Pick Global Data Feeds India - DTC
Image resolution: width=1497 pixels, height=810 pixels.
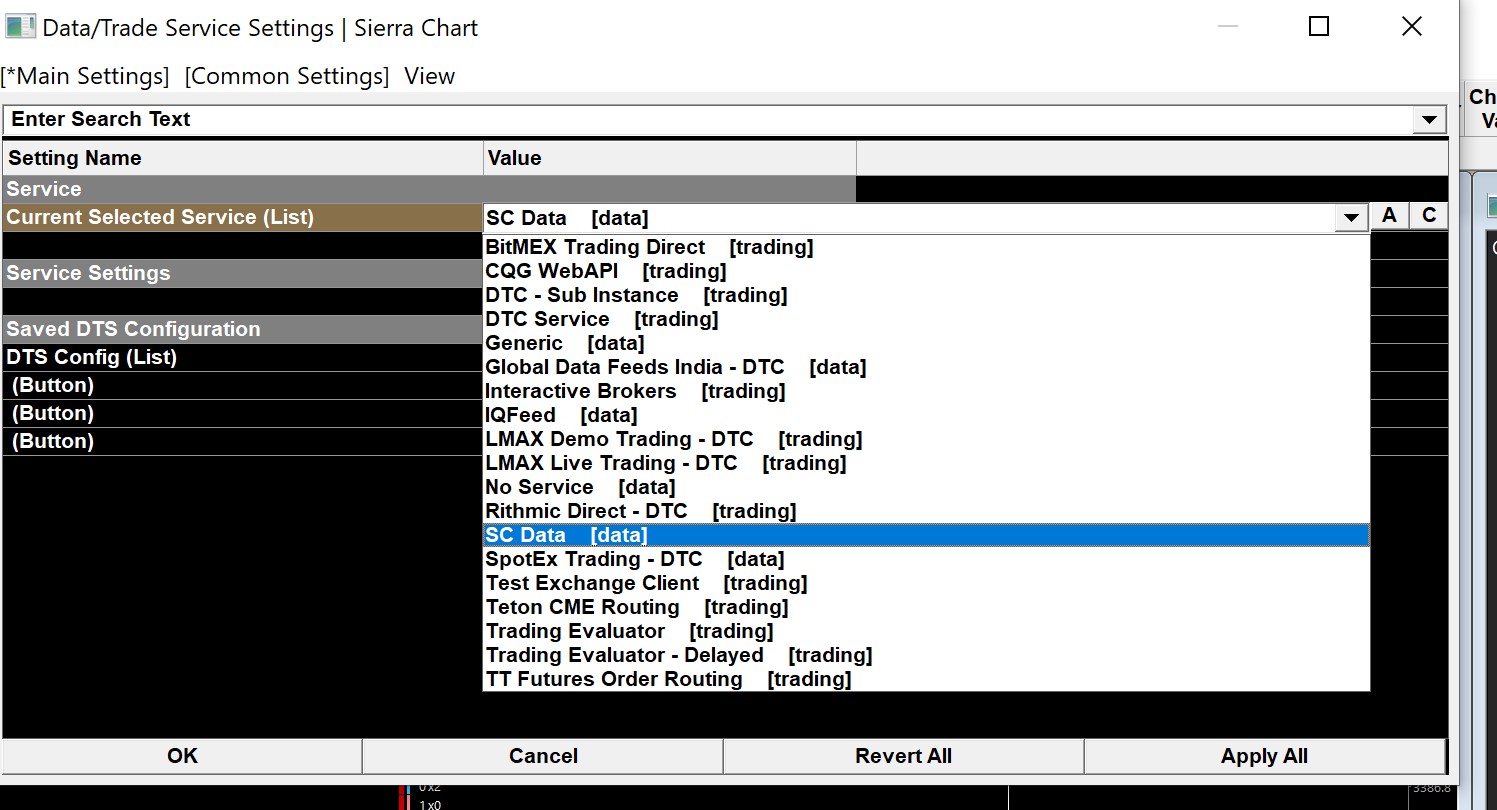(x=926, y=367)
